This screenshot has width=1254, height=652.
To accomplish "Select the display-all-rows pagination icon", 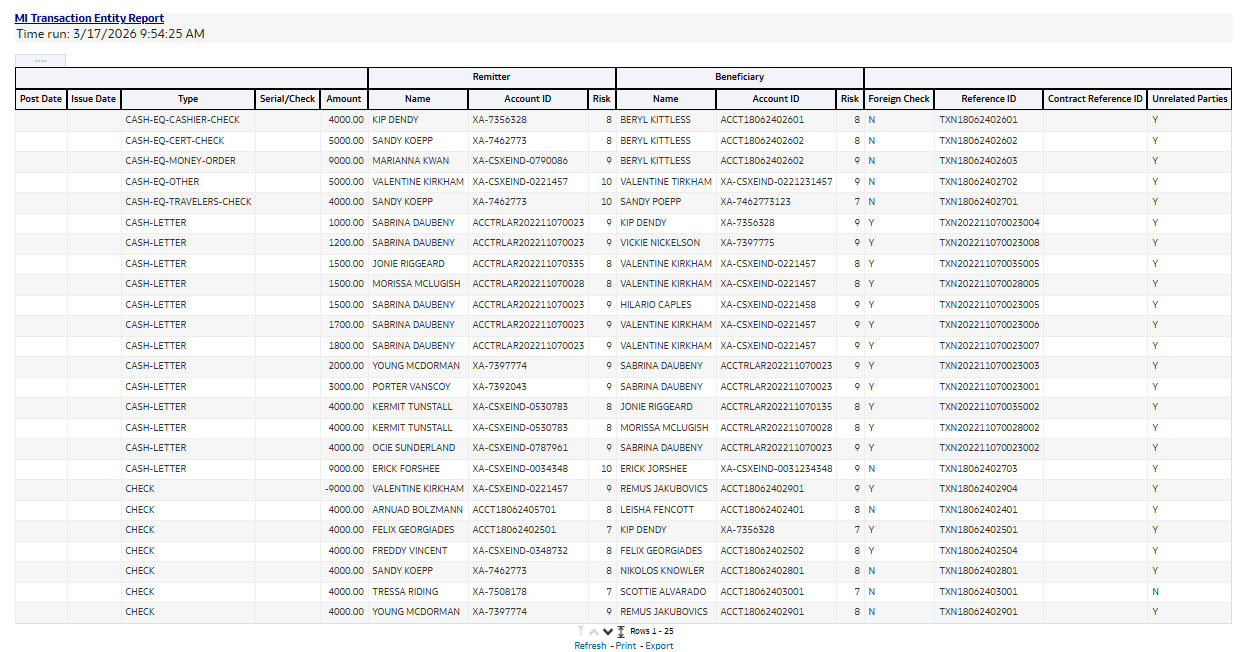I will [x=621, y=631].
